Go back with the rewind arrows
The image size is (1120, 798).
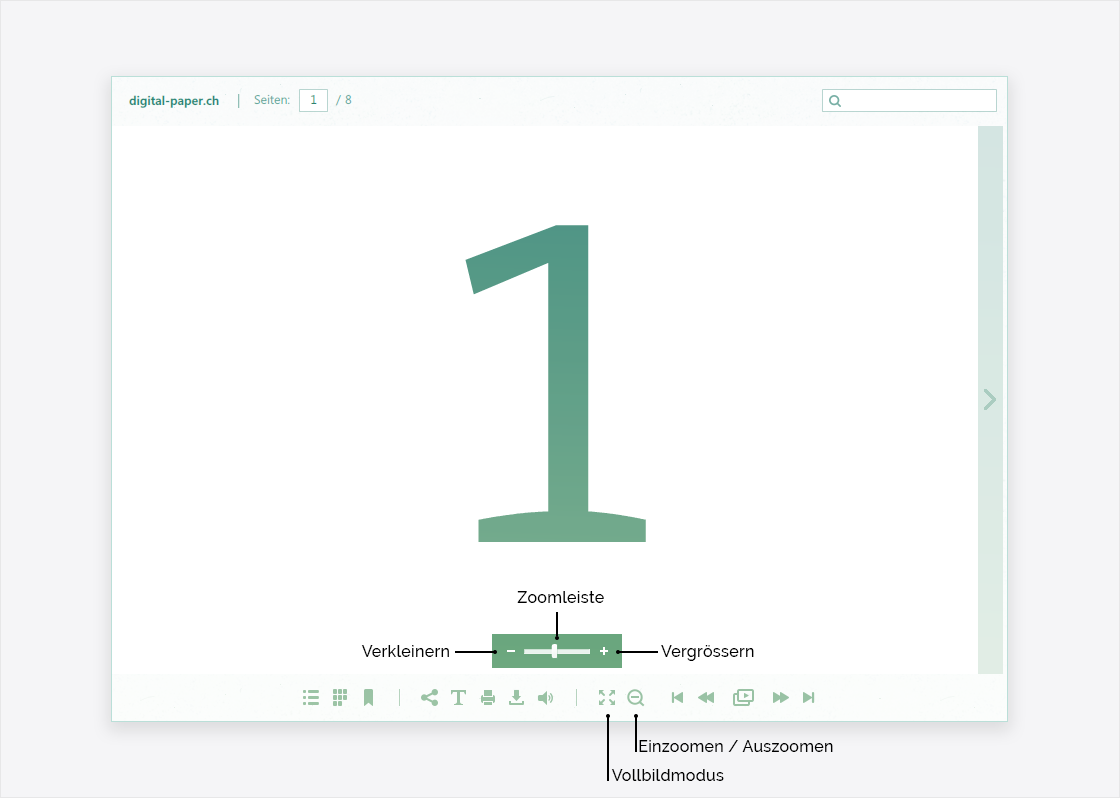pyautogui.click(x=706, y=698)
